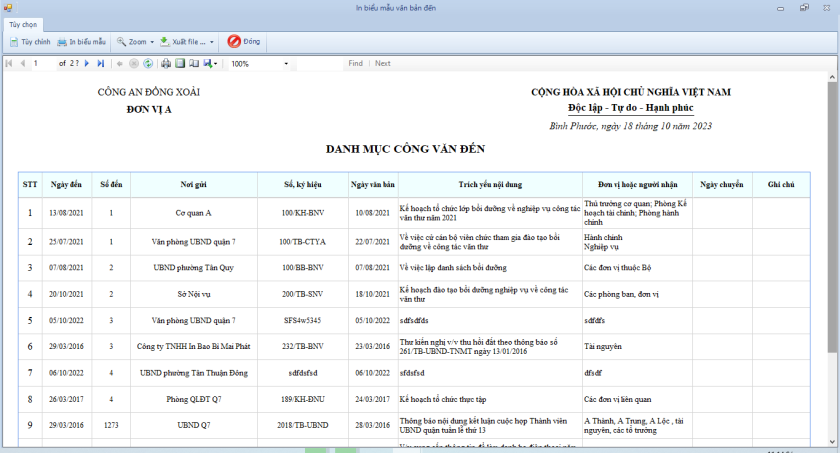The width and height of the screenshot is (840, 453).
Task: Open the Zoom dropdown in the ribbon
Action: tap(132, 42)
